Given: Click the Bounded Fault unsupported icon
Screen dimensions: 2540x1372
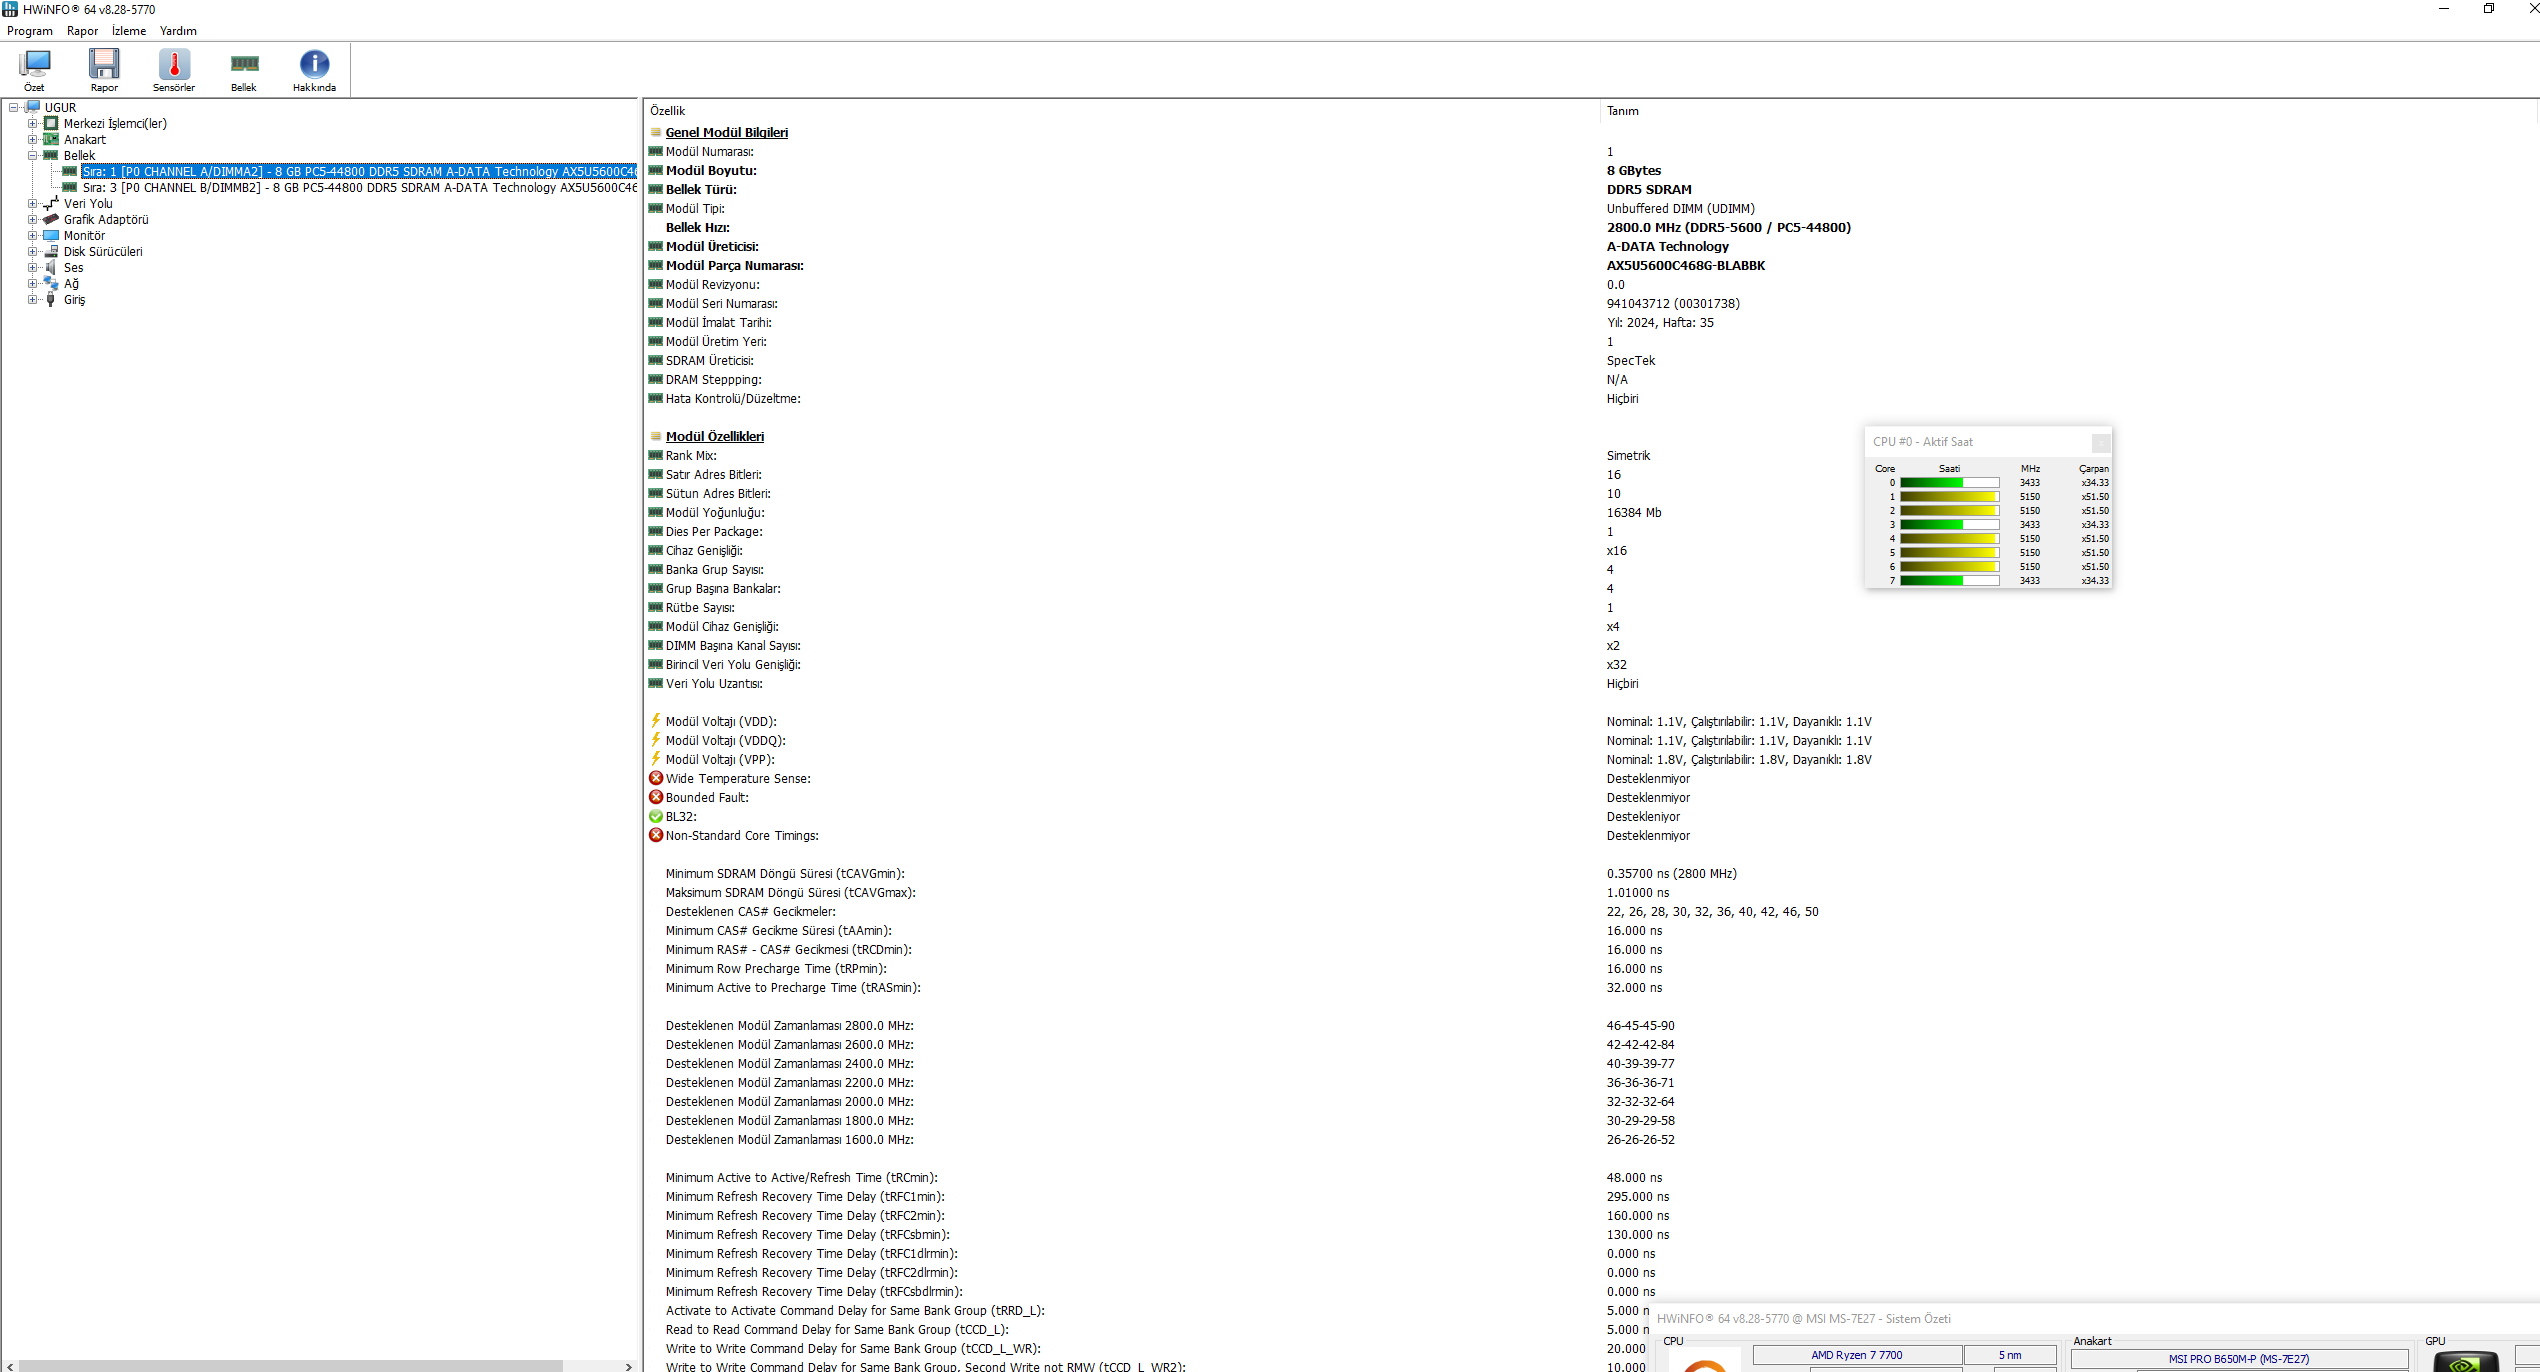Looking at the screenshot, I should 656,797.
